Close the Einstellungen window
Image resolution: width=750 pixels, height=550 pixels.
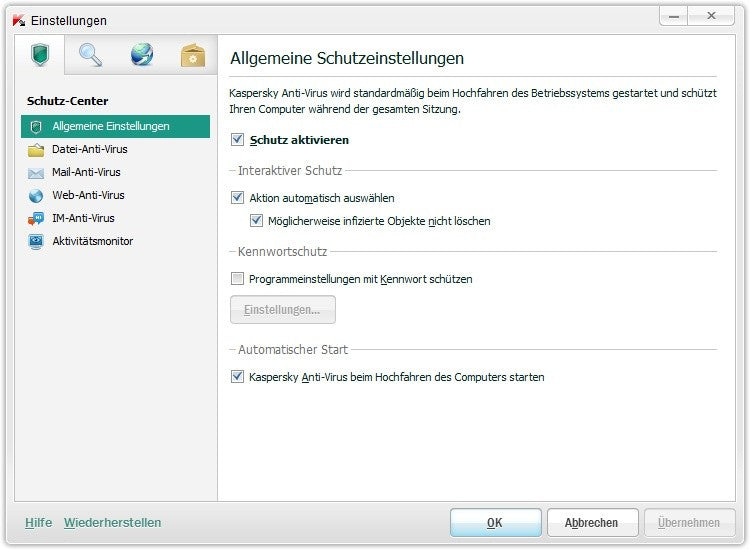(711, 16)
